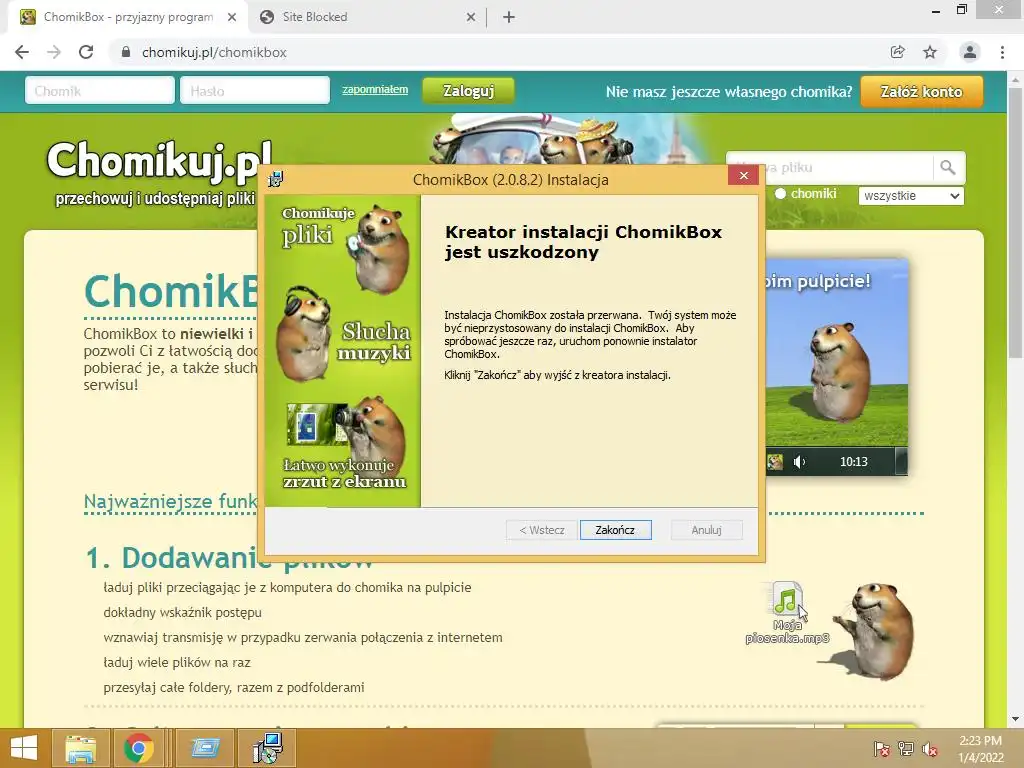The image size is (1024, 768).
Task: Click text 'przesyłaj całe foldery, razem z podfolderami'
Action: tap(234, 687)
